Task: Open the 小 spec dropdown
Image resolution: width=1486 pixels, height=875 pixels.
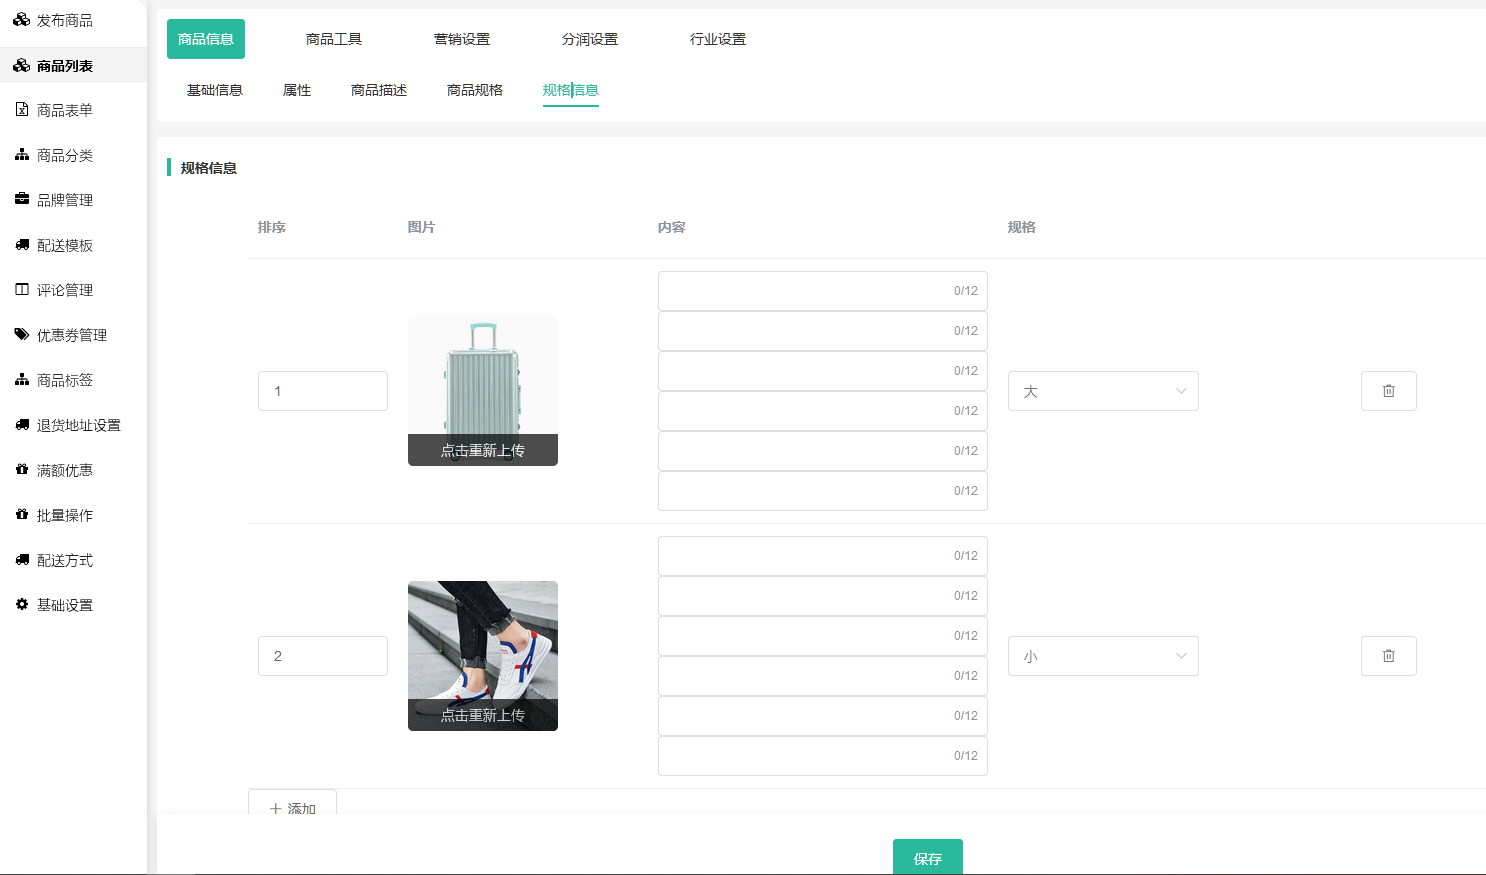Action: click(1102, 656)
